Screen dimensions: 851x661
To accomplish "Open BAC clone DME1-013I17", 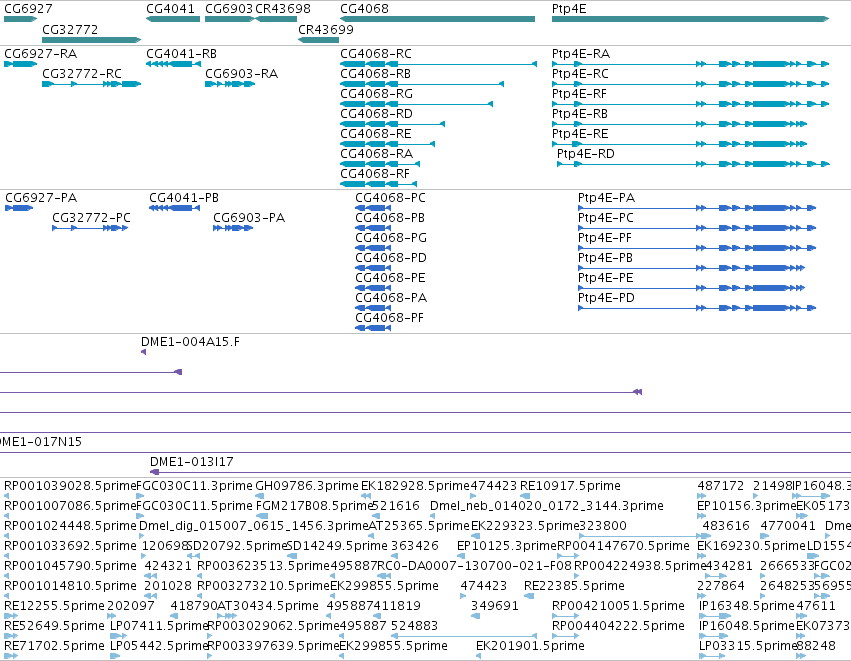I will tap(500, 472).
